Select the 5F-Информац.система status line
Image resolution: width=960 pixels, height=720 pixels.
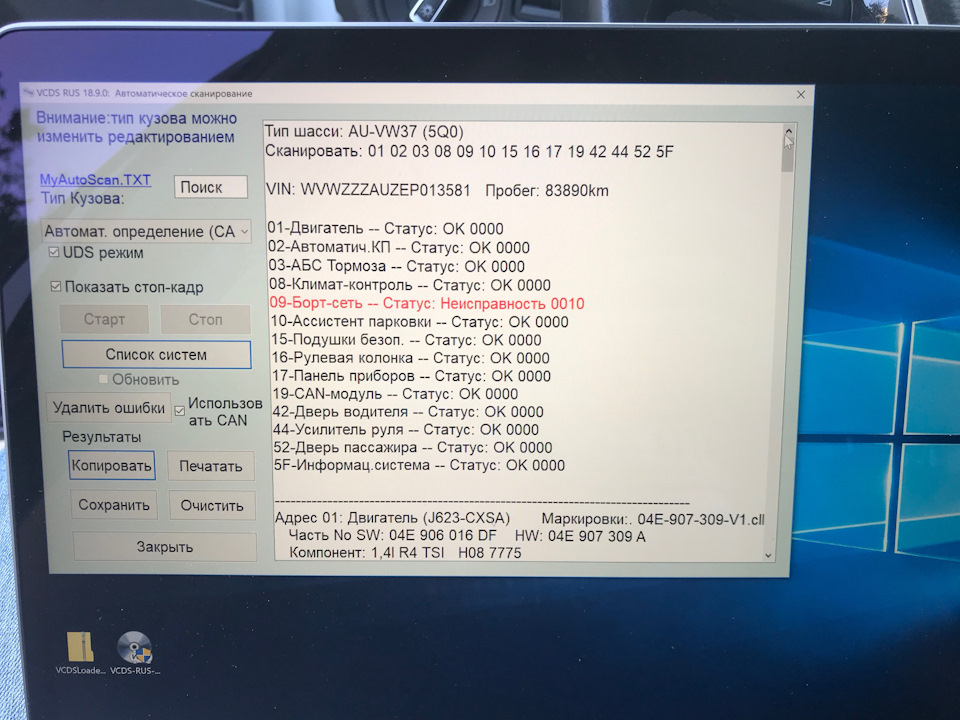coord(419,465)
